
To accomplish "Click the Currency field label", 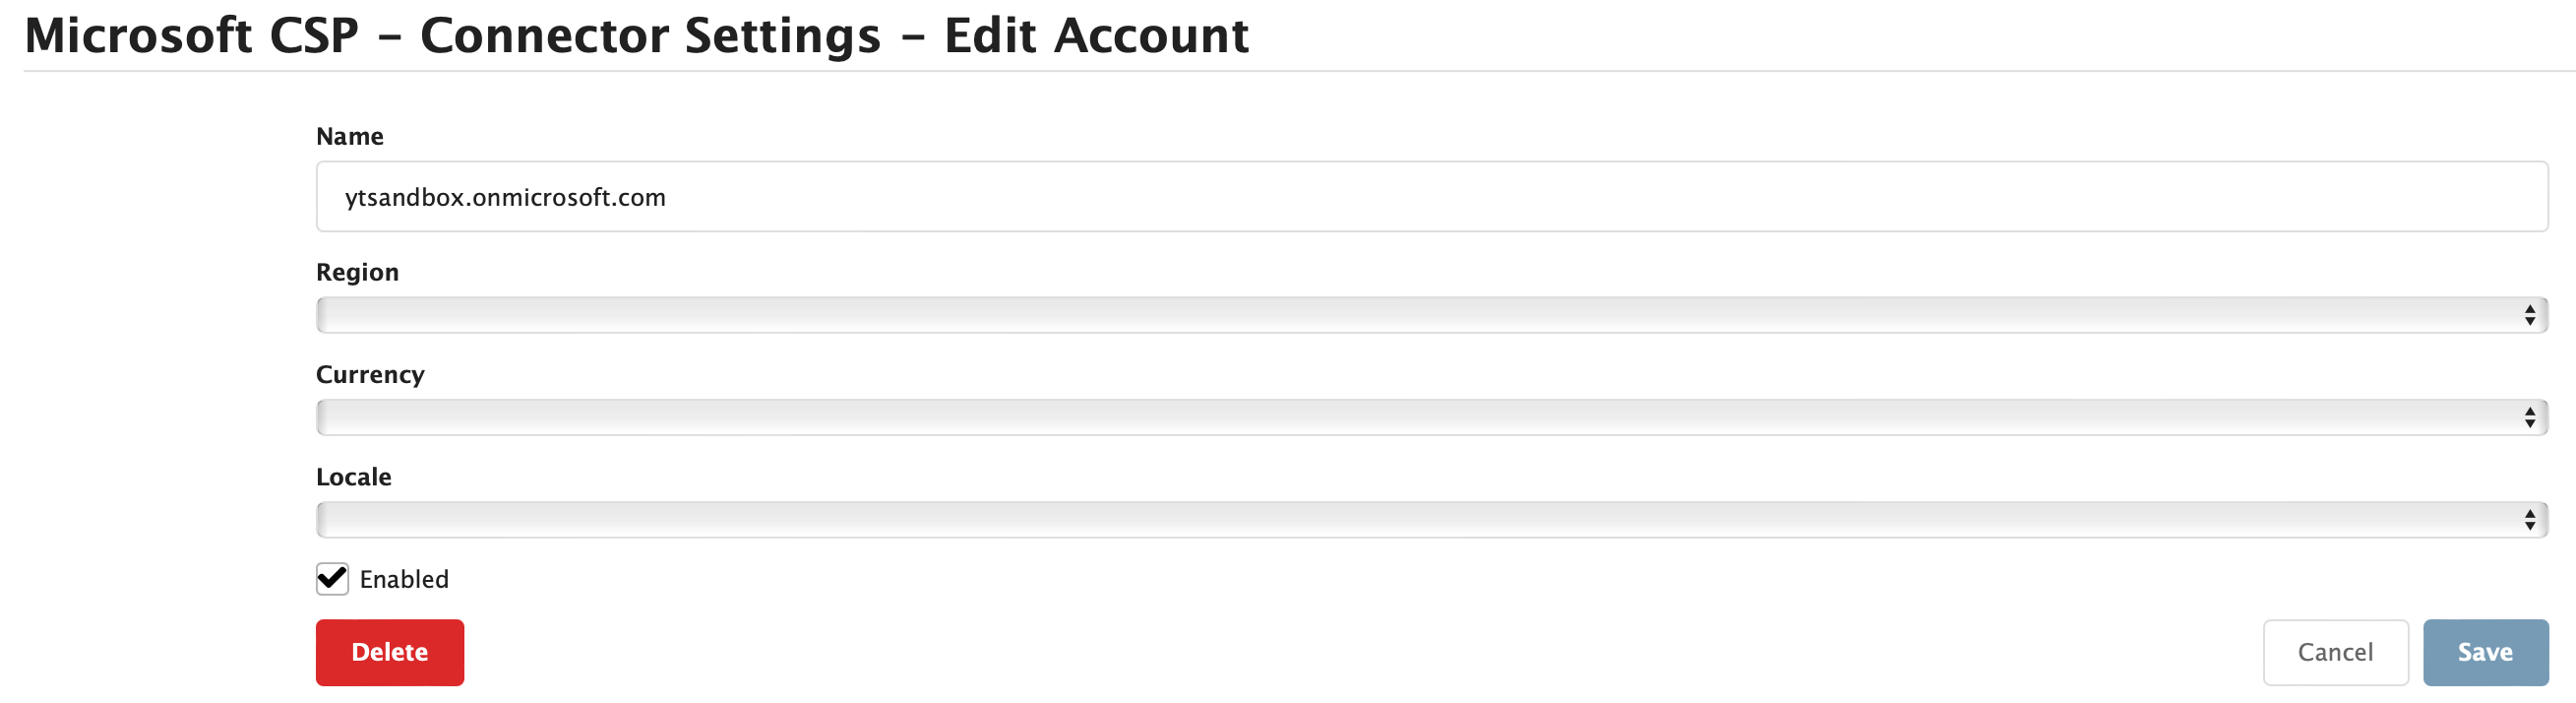I will click(x=370, y=374).
